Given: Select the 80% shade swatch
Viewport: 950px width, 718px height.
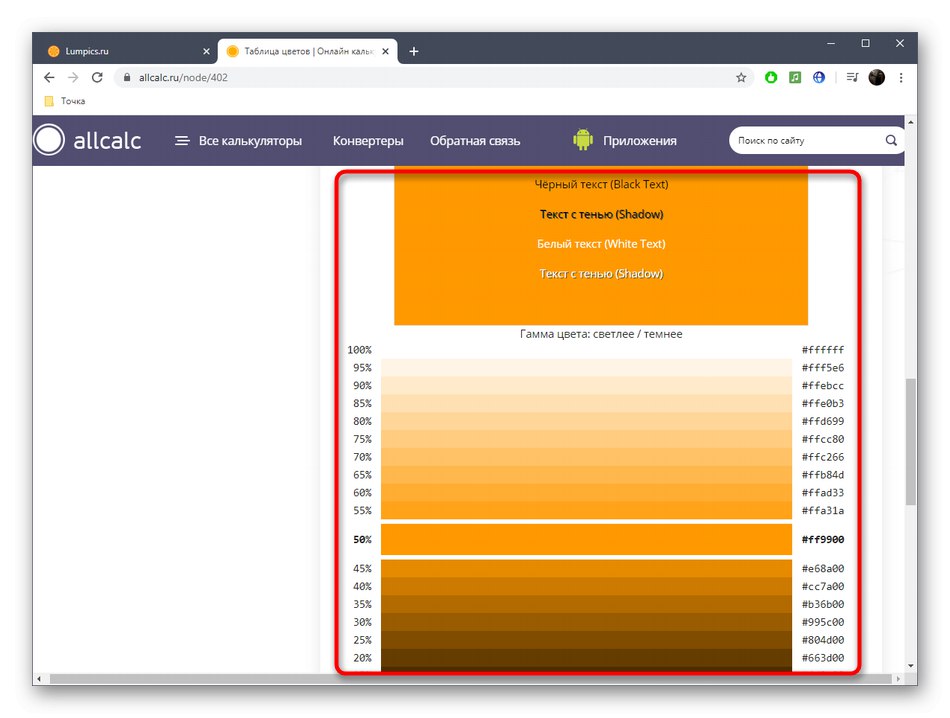Looking at the screenshot, I should [x=586, y=421].
